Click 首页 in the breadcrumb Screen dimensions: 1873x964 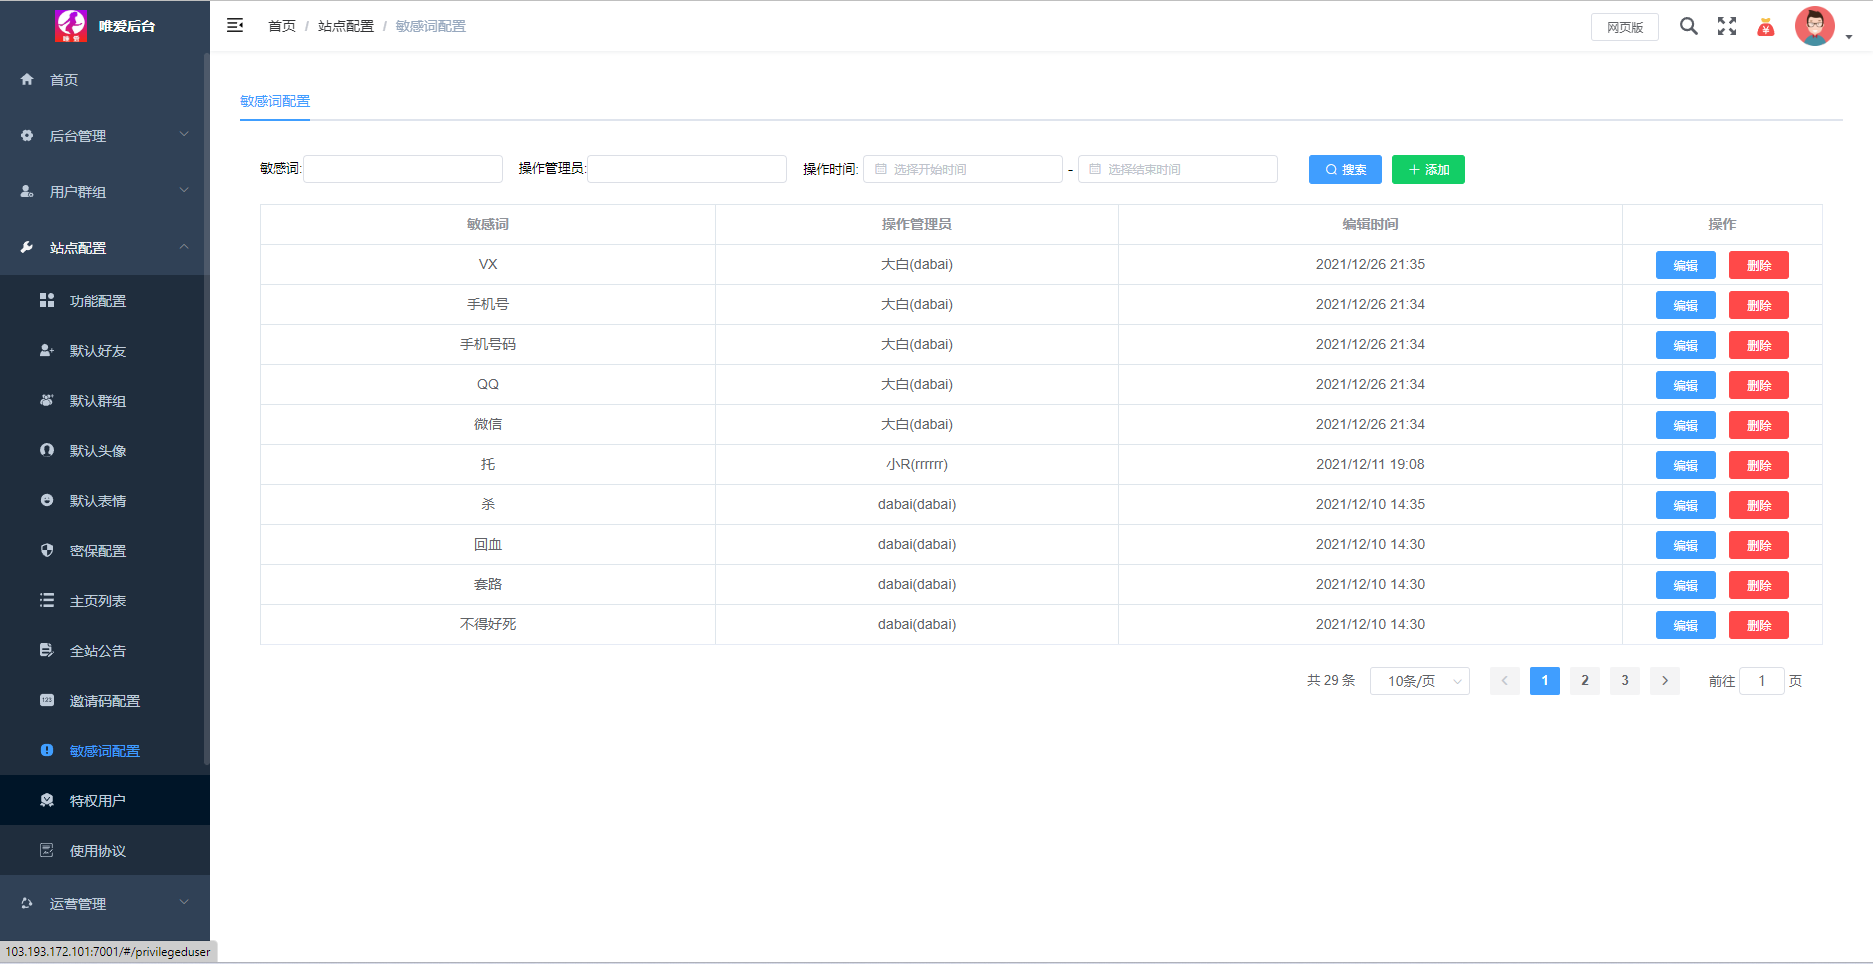pyautogui.click(x=282, y=26)
